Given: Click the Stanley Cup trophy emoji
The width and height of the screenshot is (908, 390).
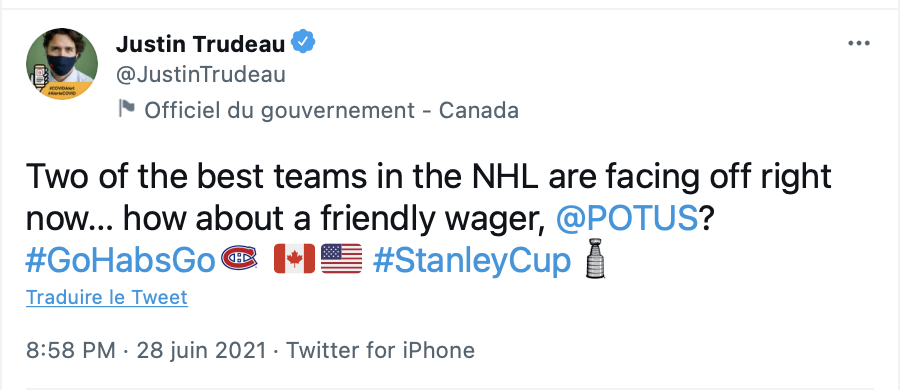Looking at the screenshot, I should (595, 258).
